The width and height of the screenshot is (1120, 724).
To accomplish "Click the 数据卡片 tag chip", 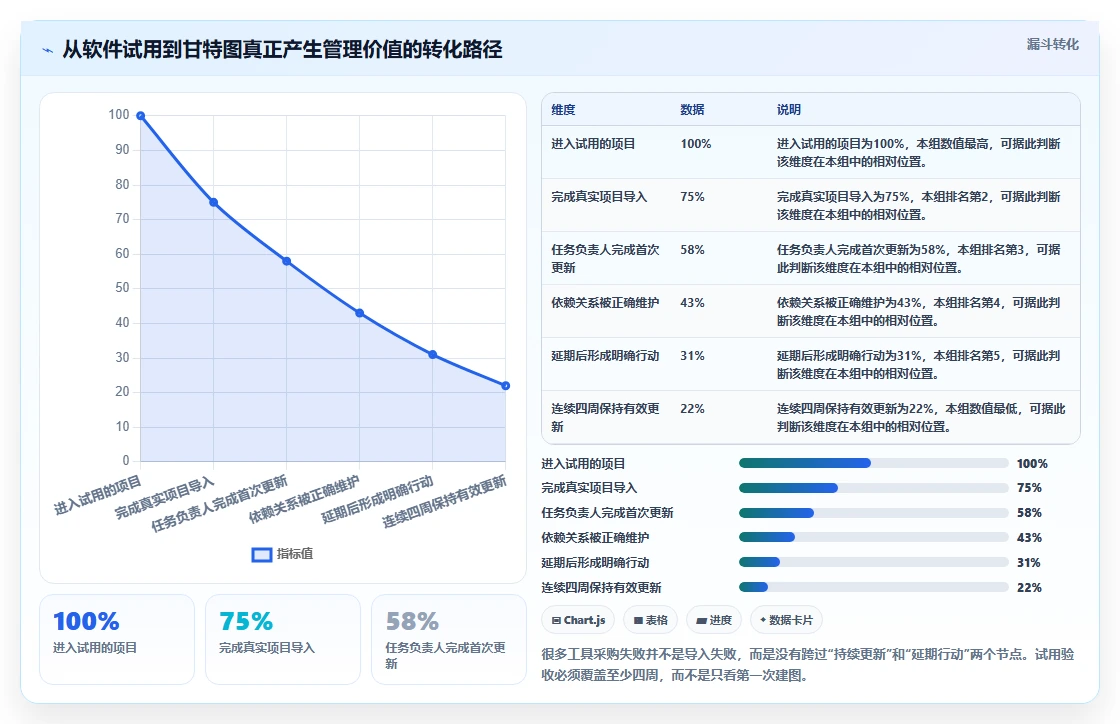I will tap(786, 620).
